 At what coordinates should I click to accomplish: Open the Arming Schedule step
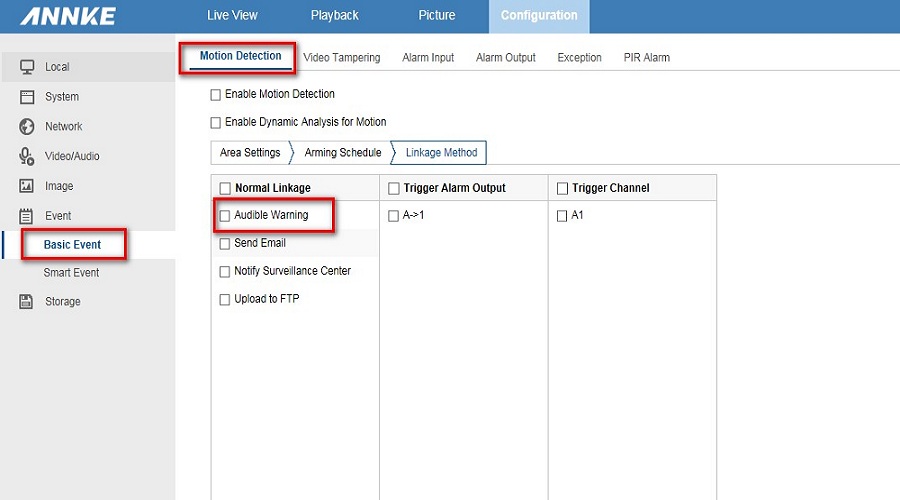pos(343,153)
